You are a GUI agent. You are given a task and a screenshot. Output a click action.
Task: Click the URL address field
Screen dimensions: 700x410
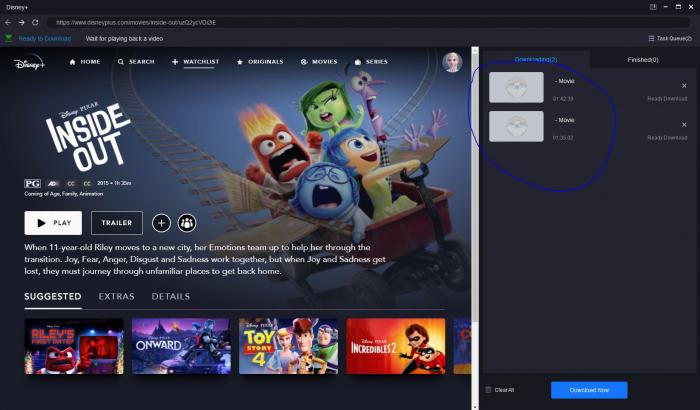[300, 22]
